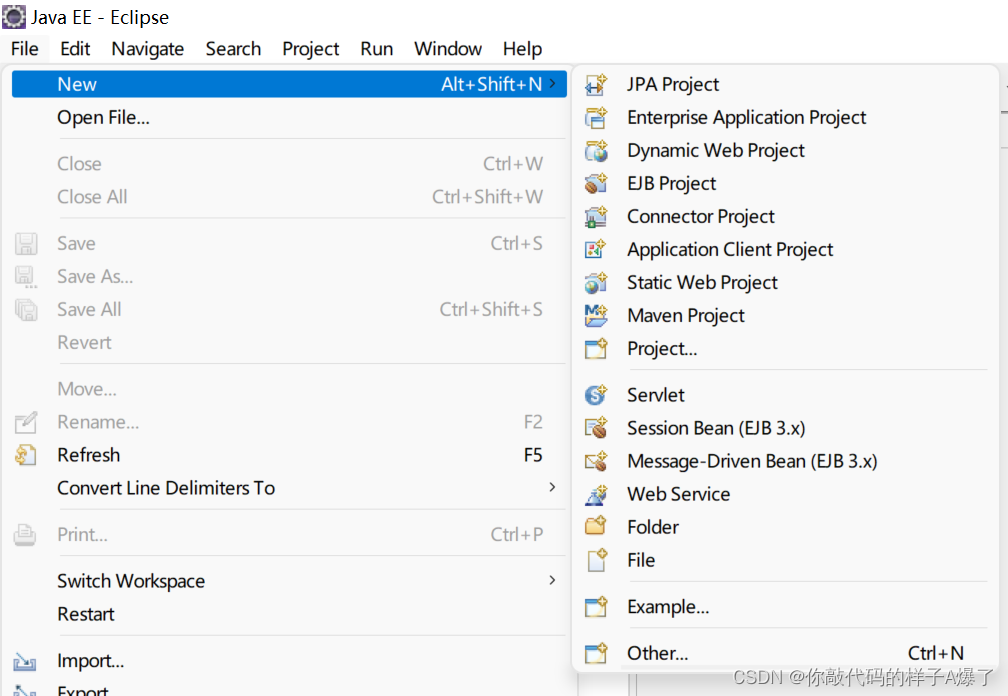This screenshot has width=1008, height=696.
Task: Open the Run menu
Action: (x=377, y=49)
